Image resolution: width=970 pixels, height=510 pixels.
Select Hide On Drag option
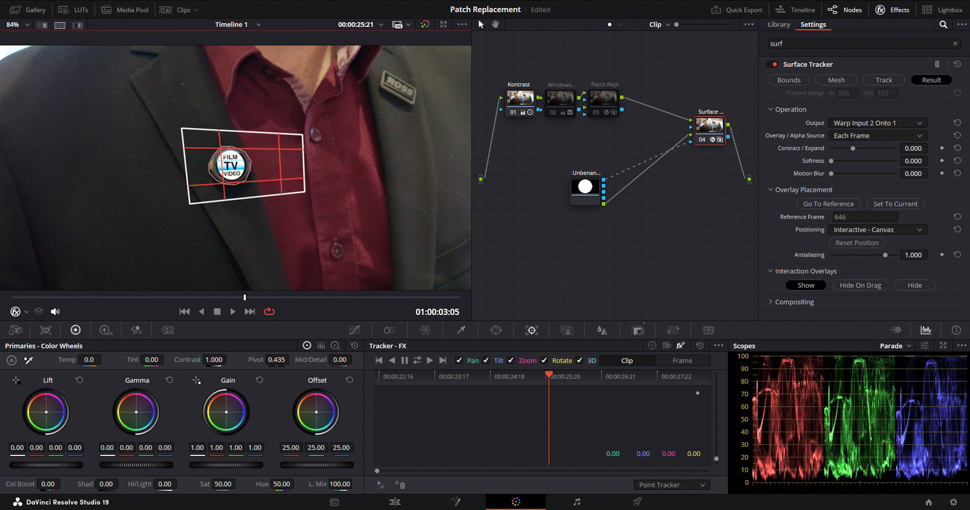point(860,285)
